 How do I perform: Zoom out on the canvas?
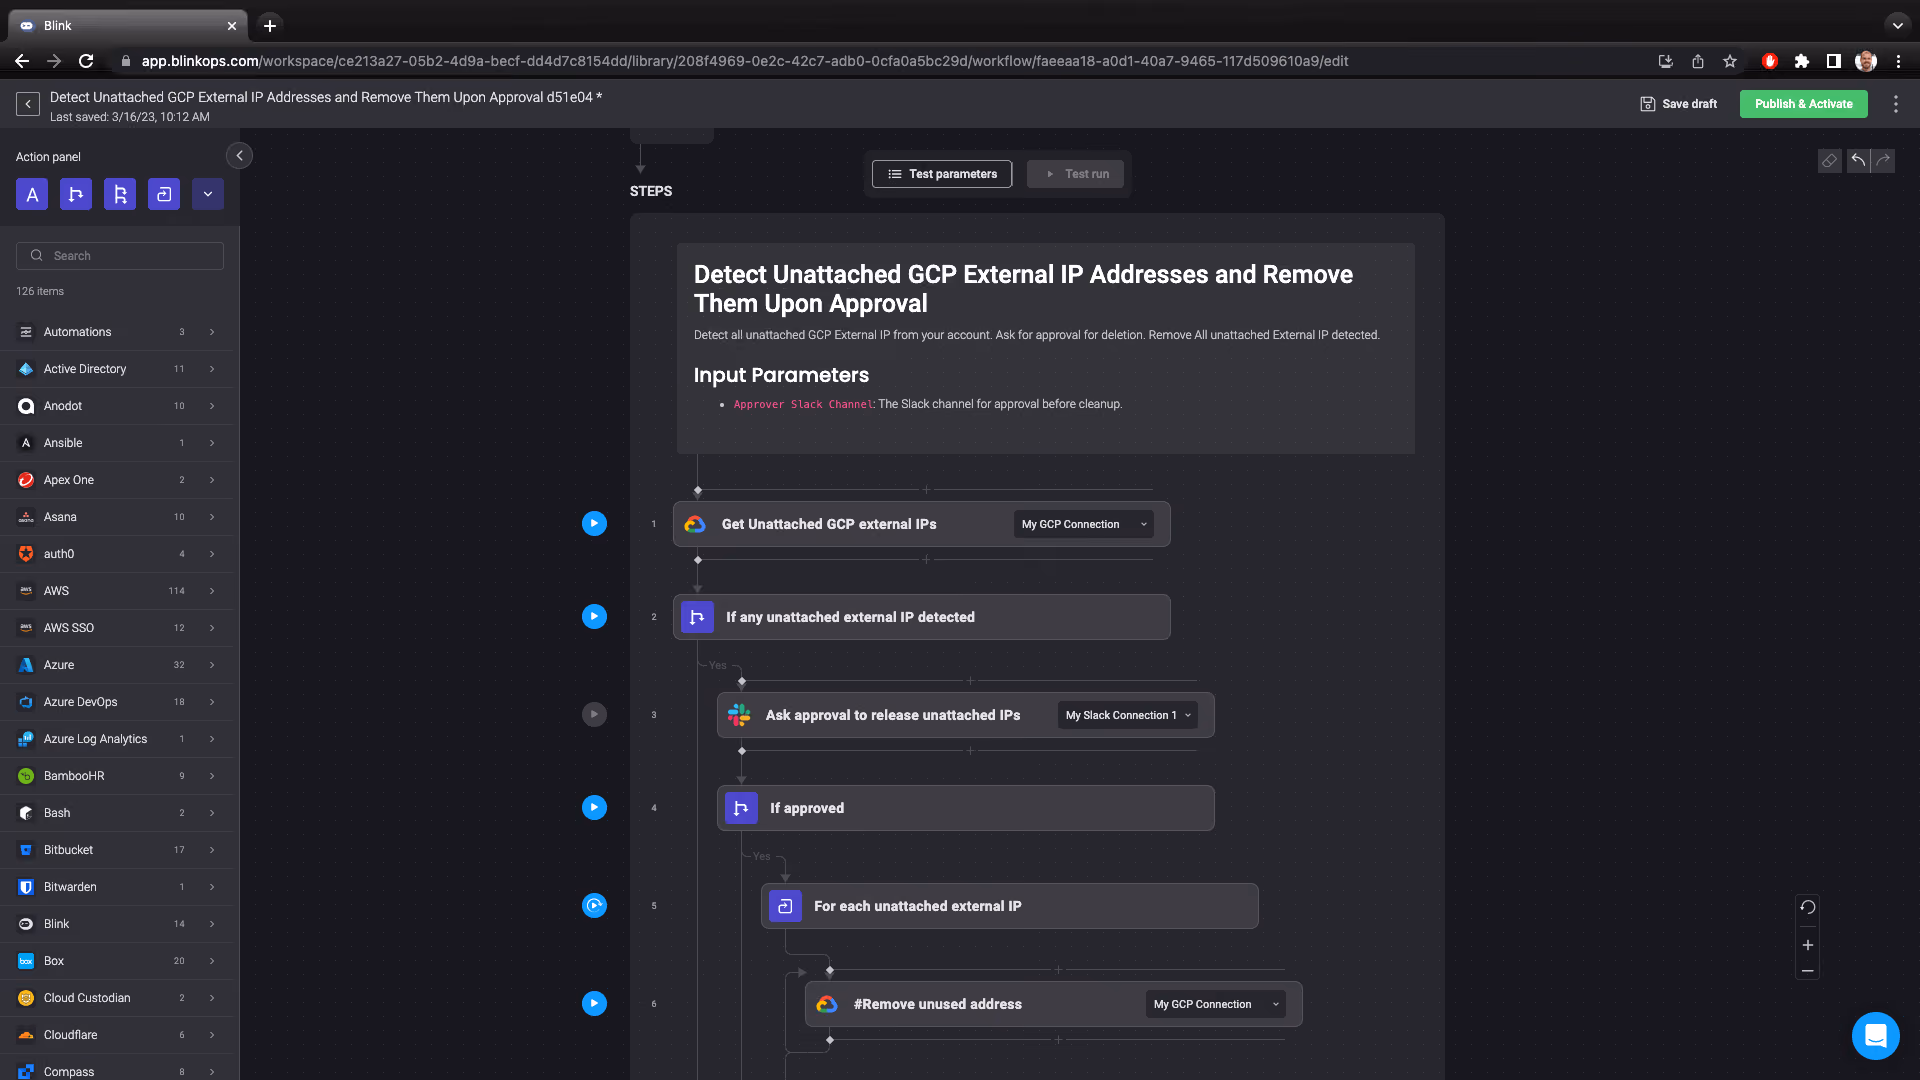(1807, 971)
